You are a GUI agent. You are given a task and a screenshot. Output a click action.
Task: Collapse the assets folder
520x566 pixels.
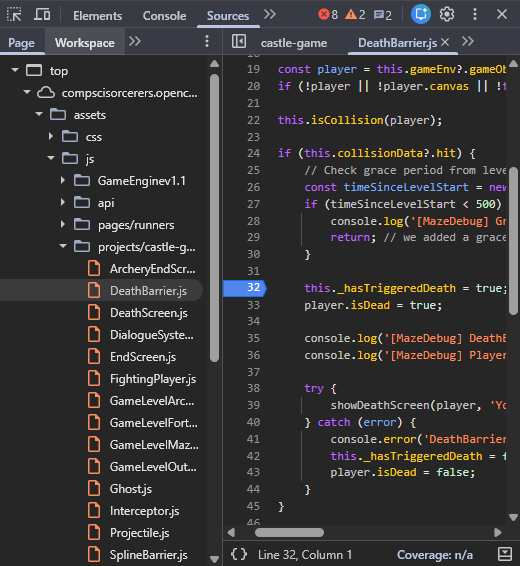point(39,114)
